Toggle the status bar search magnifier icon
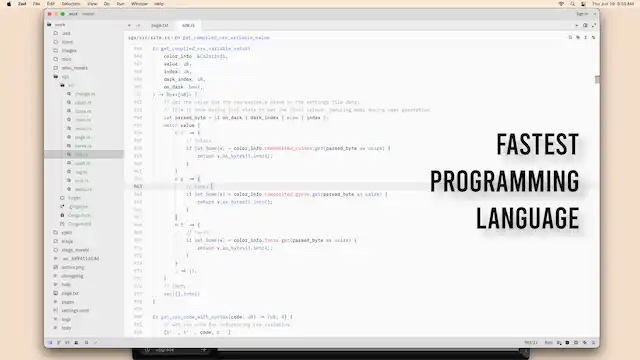Viewport: 640px width, 360px height. click(86, 342)
